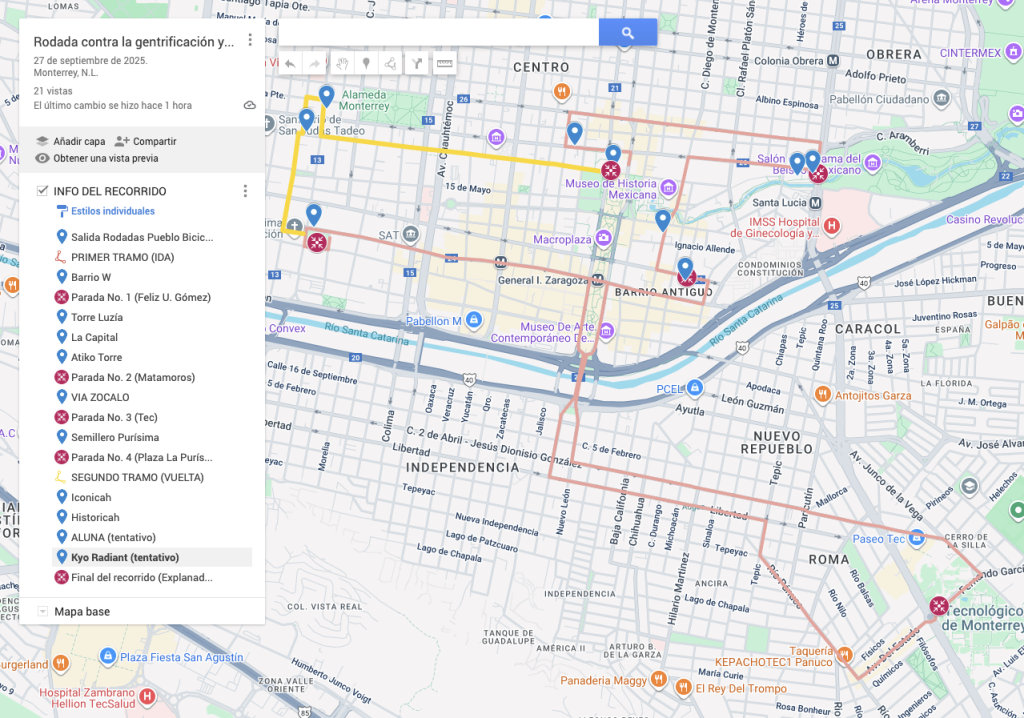The width and height of the screenshot is (1024, 718).
Task: Select the measure distances ruler tool
Action: tap(444, 64)
